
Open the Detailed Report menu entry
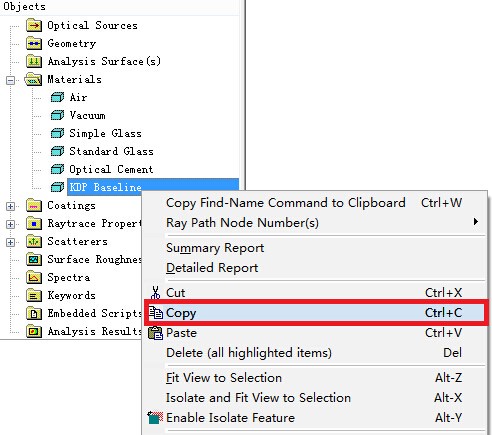(315, 268)
